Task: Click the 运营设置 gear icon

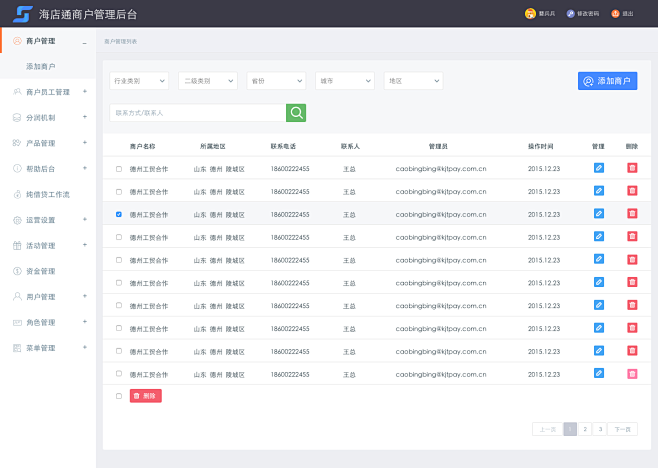Action: coord(17,220)
